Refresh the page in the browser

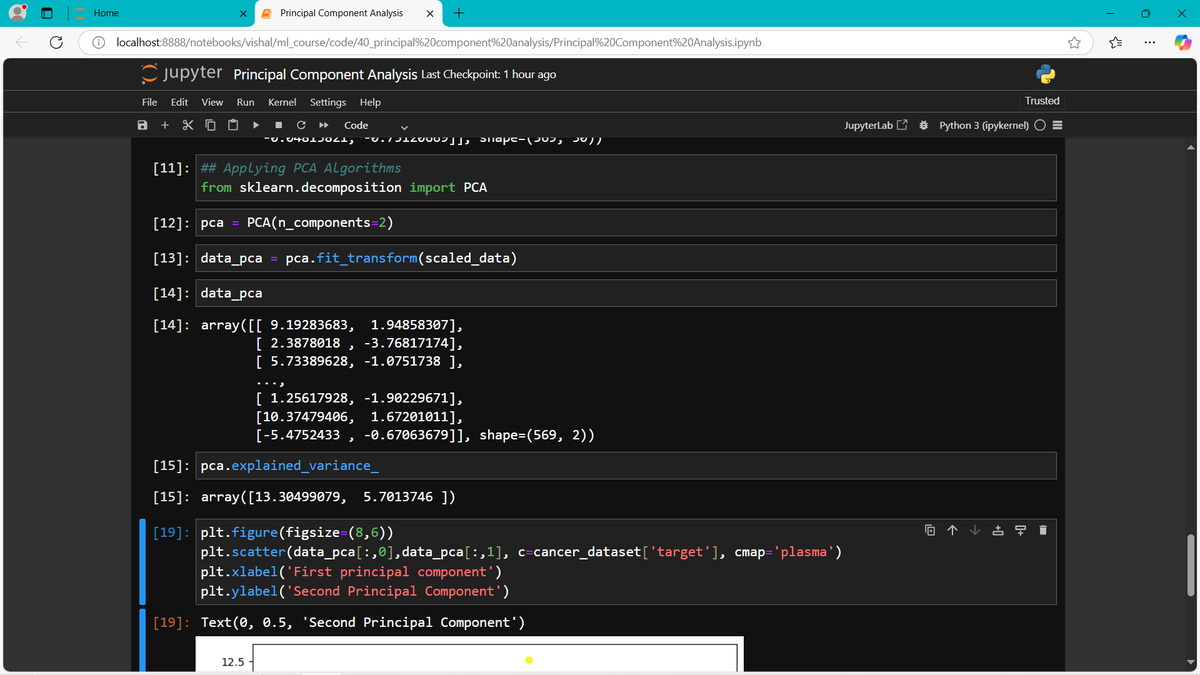click(x=57, y=43)
